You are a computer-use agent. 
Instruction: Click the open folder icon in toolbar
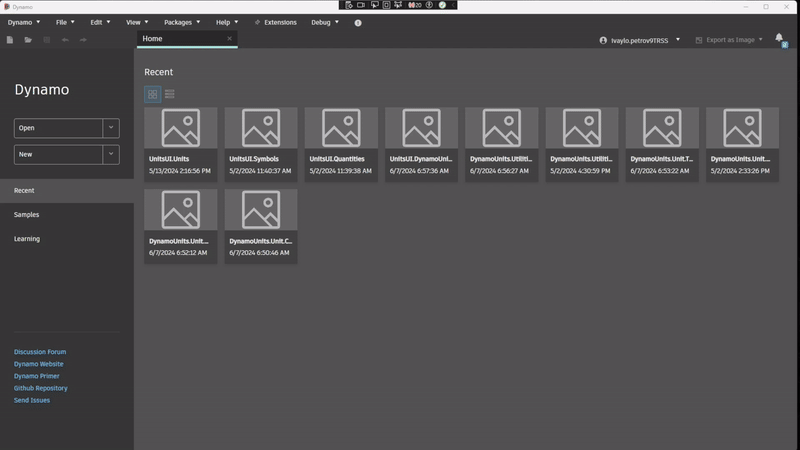28,40
